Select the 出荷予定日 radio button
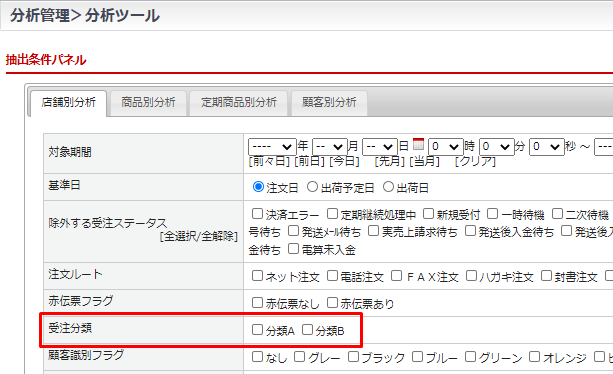613x374 pixels. click(312, 187)
